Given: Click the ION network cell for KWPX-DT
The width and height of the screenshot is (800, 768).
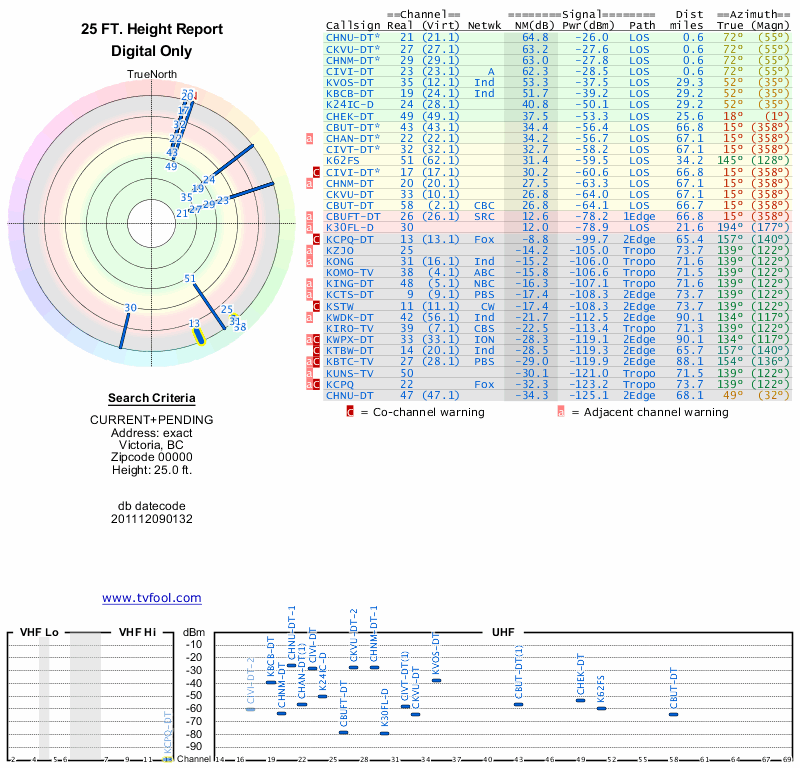Looking at the screenshot, I should tap(484, 339).
